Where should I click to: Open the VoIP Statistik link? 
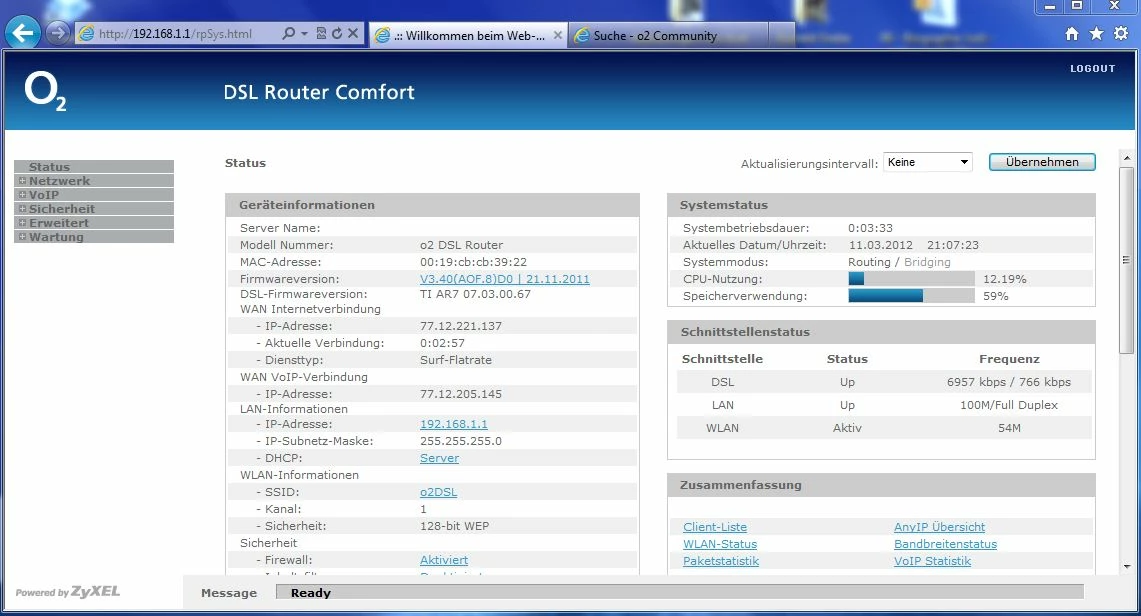click(x=932, y=561)
